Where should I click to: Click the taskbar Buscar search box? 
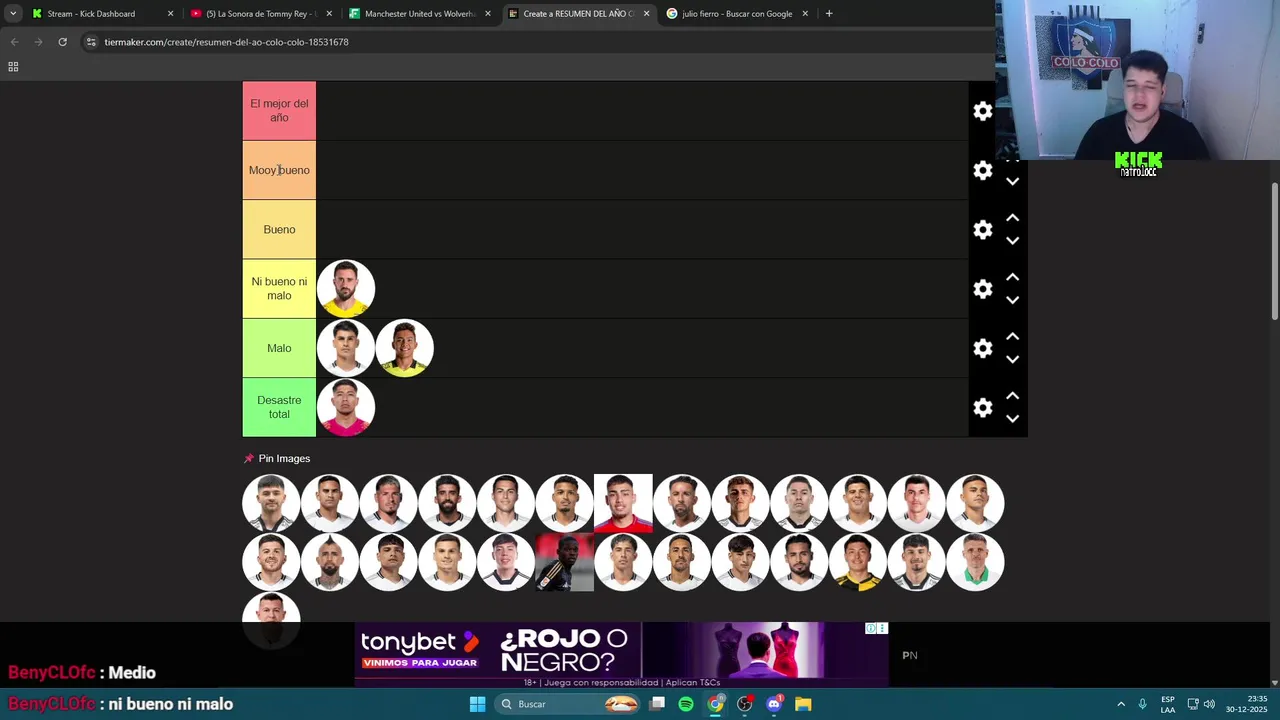coord(567,704)
